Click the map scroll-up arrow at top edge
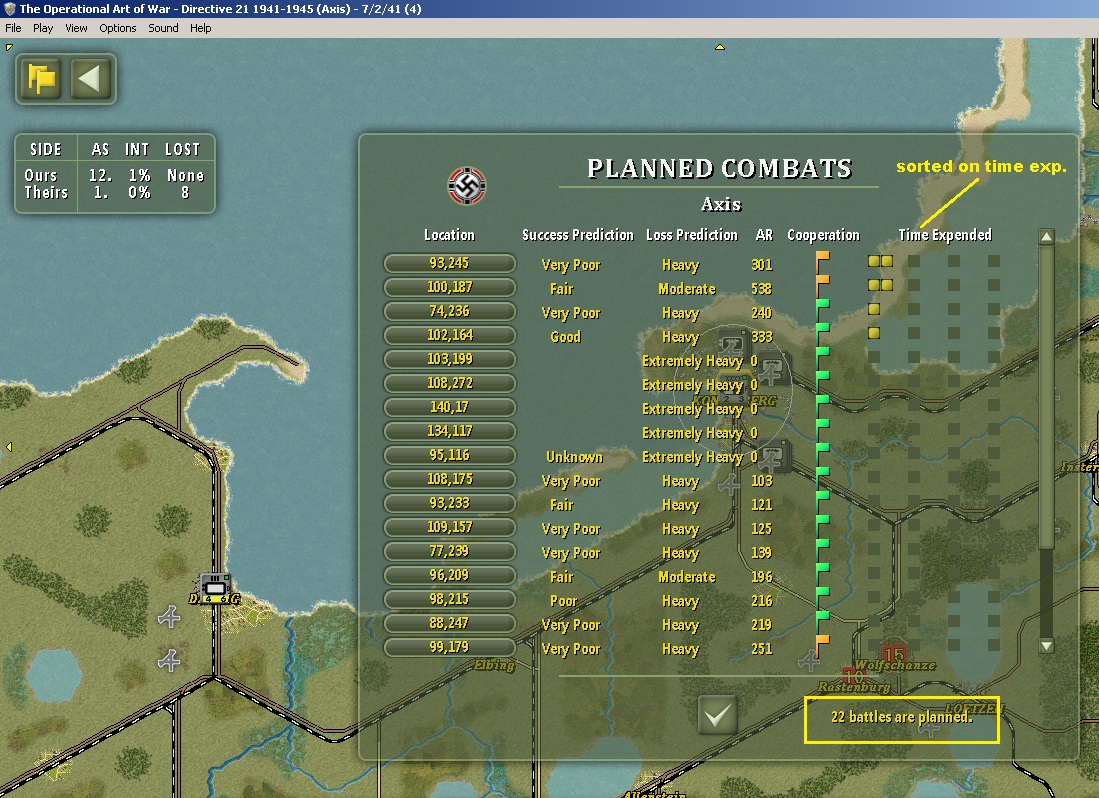Image resolution: width=1099 pixels, height=798 pixels. click(719, 47)
